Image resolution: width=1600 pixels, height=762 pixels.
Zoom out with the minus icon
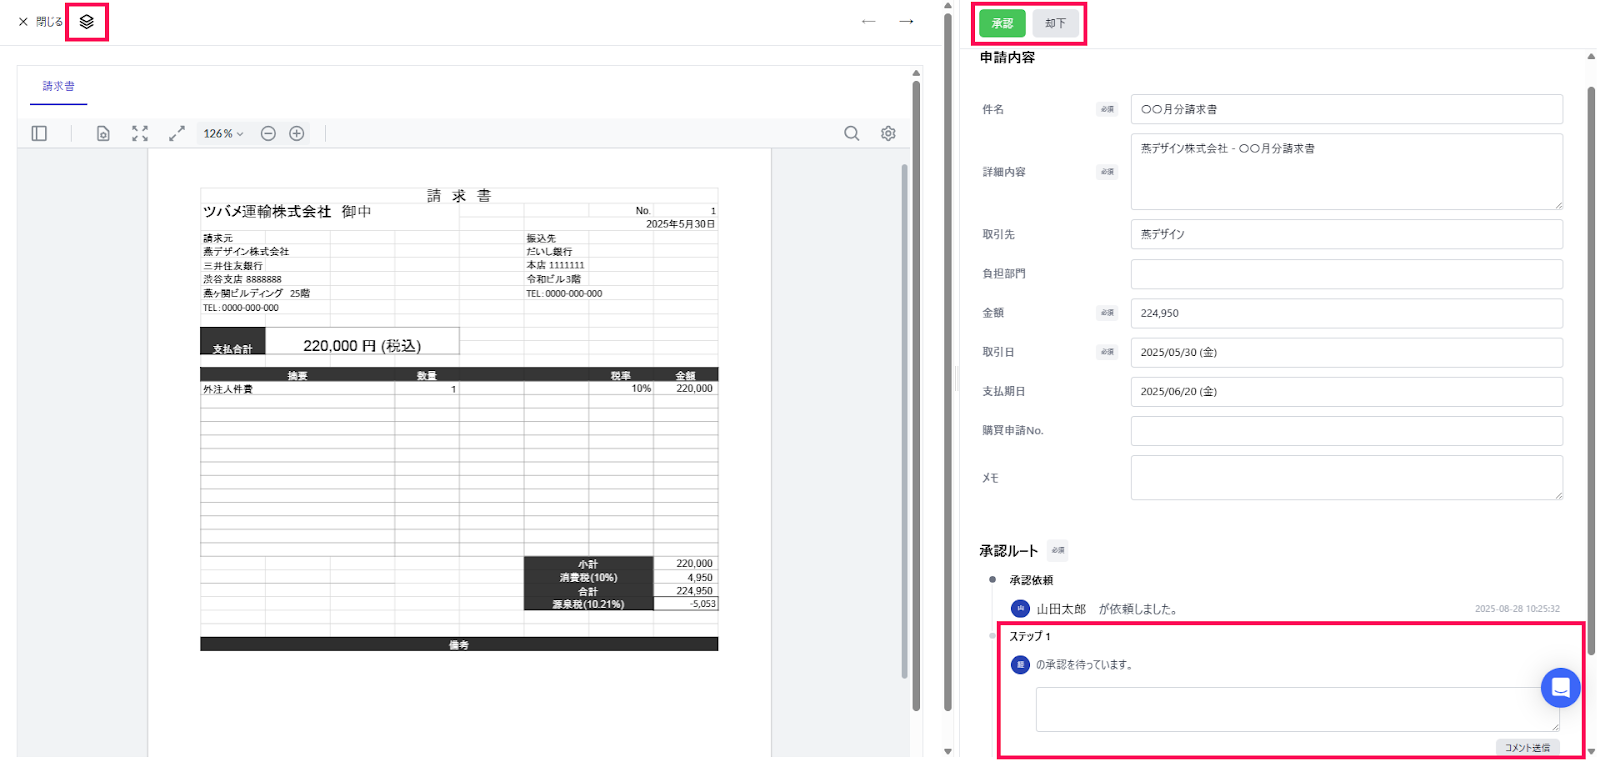pyautogui.click(x=268, y=134)
